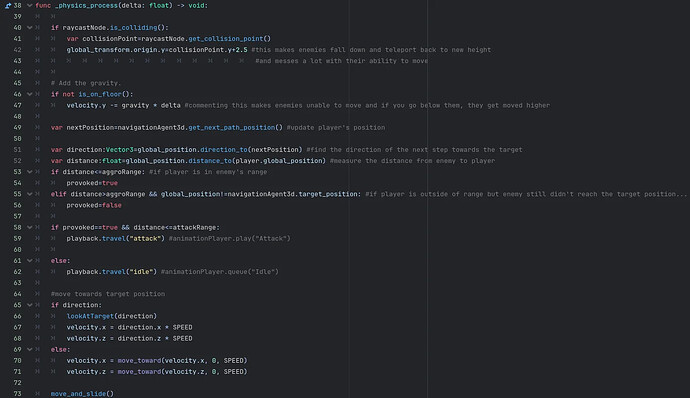Click 'provoked=true' on line 54
690x398 pixels.
tap(92, 183)
